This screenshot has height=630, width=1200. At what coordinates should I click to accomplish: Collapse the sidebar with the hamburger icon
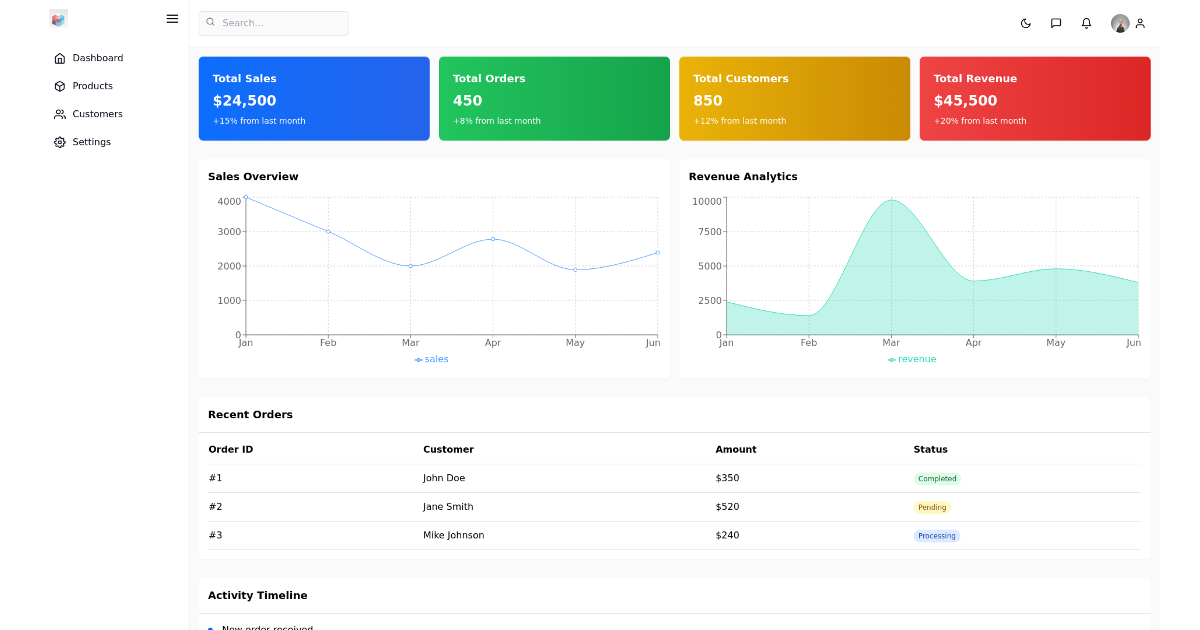[172, 18]
